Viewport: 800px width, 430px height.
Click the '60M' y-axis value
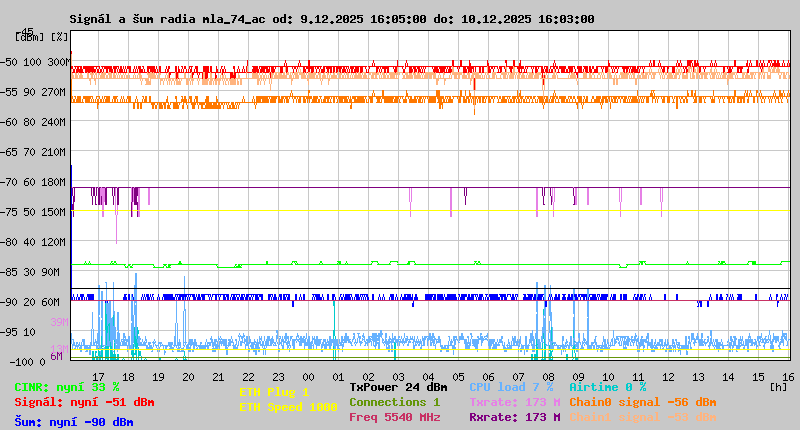click(x=51, y=302)
